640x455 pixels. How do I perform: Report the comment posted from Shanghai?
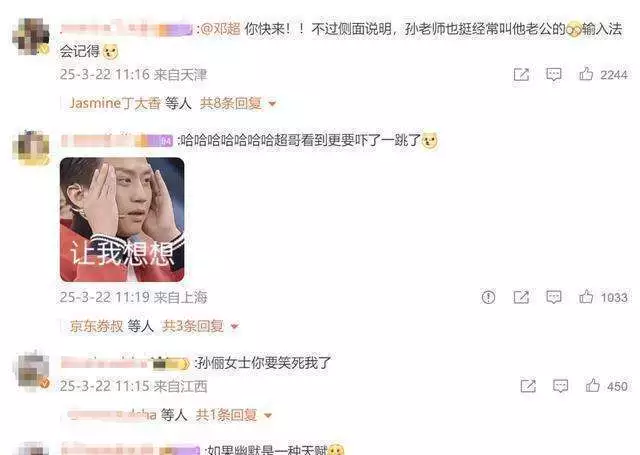(x=488, y=297)
